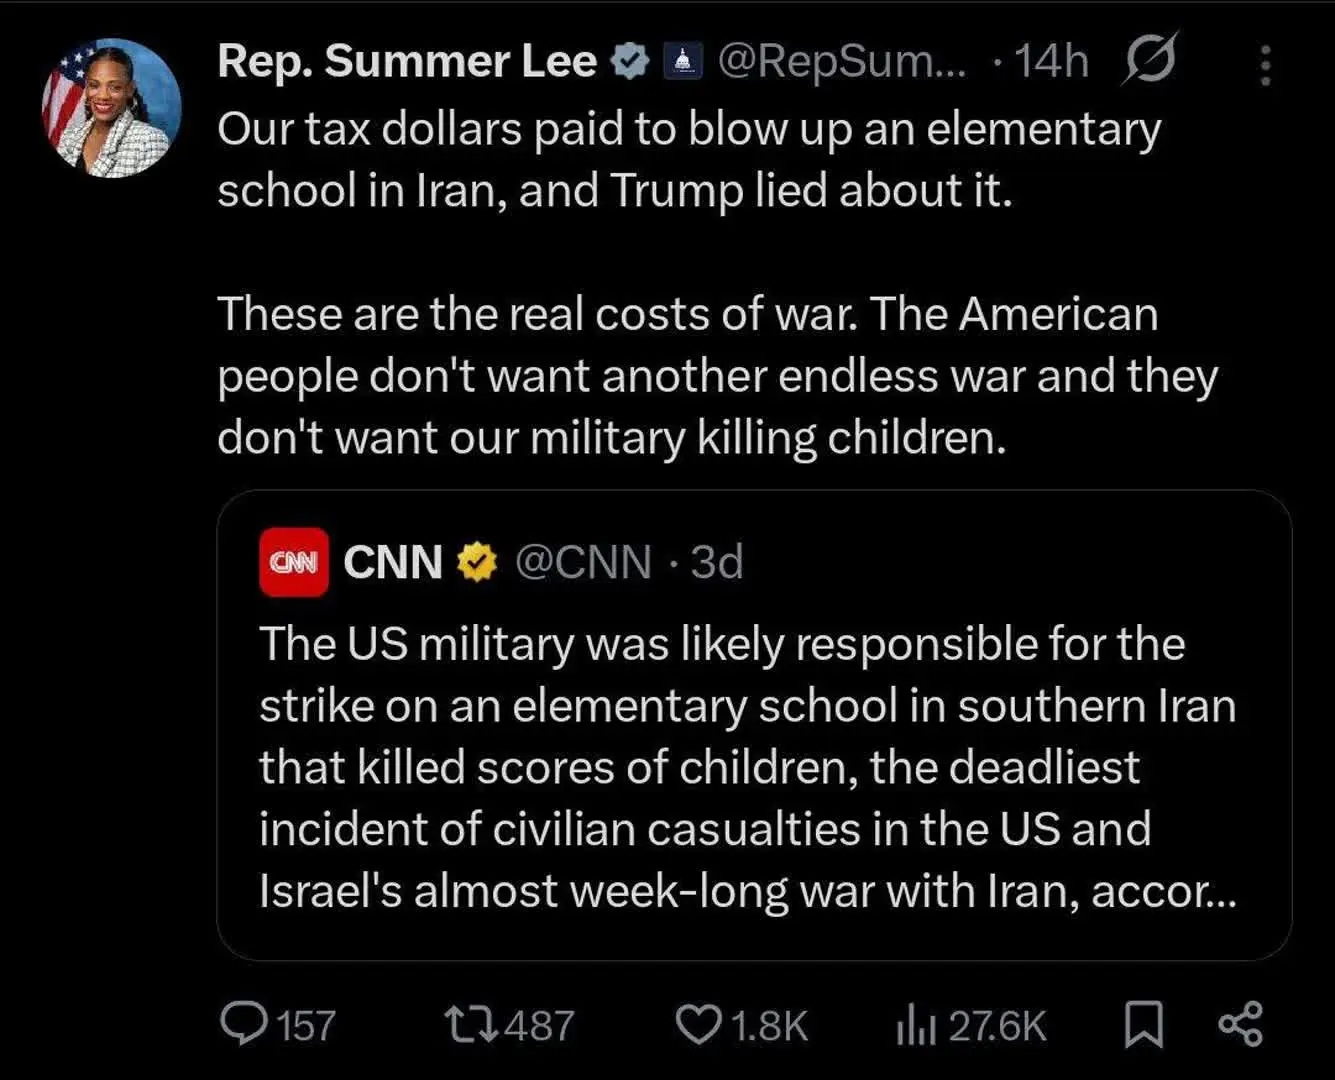Screen dimensions: 1335x1080
Task: Click the CNN account name in quote
Action: [393, 562]
